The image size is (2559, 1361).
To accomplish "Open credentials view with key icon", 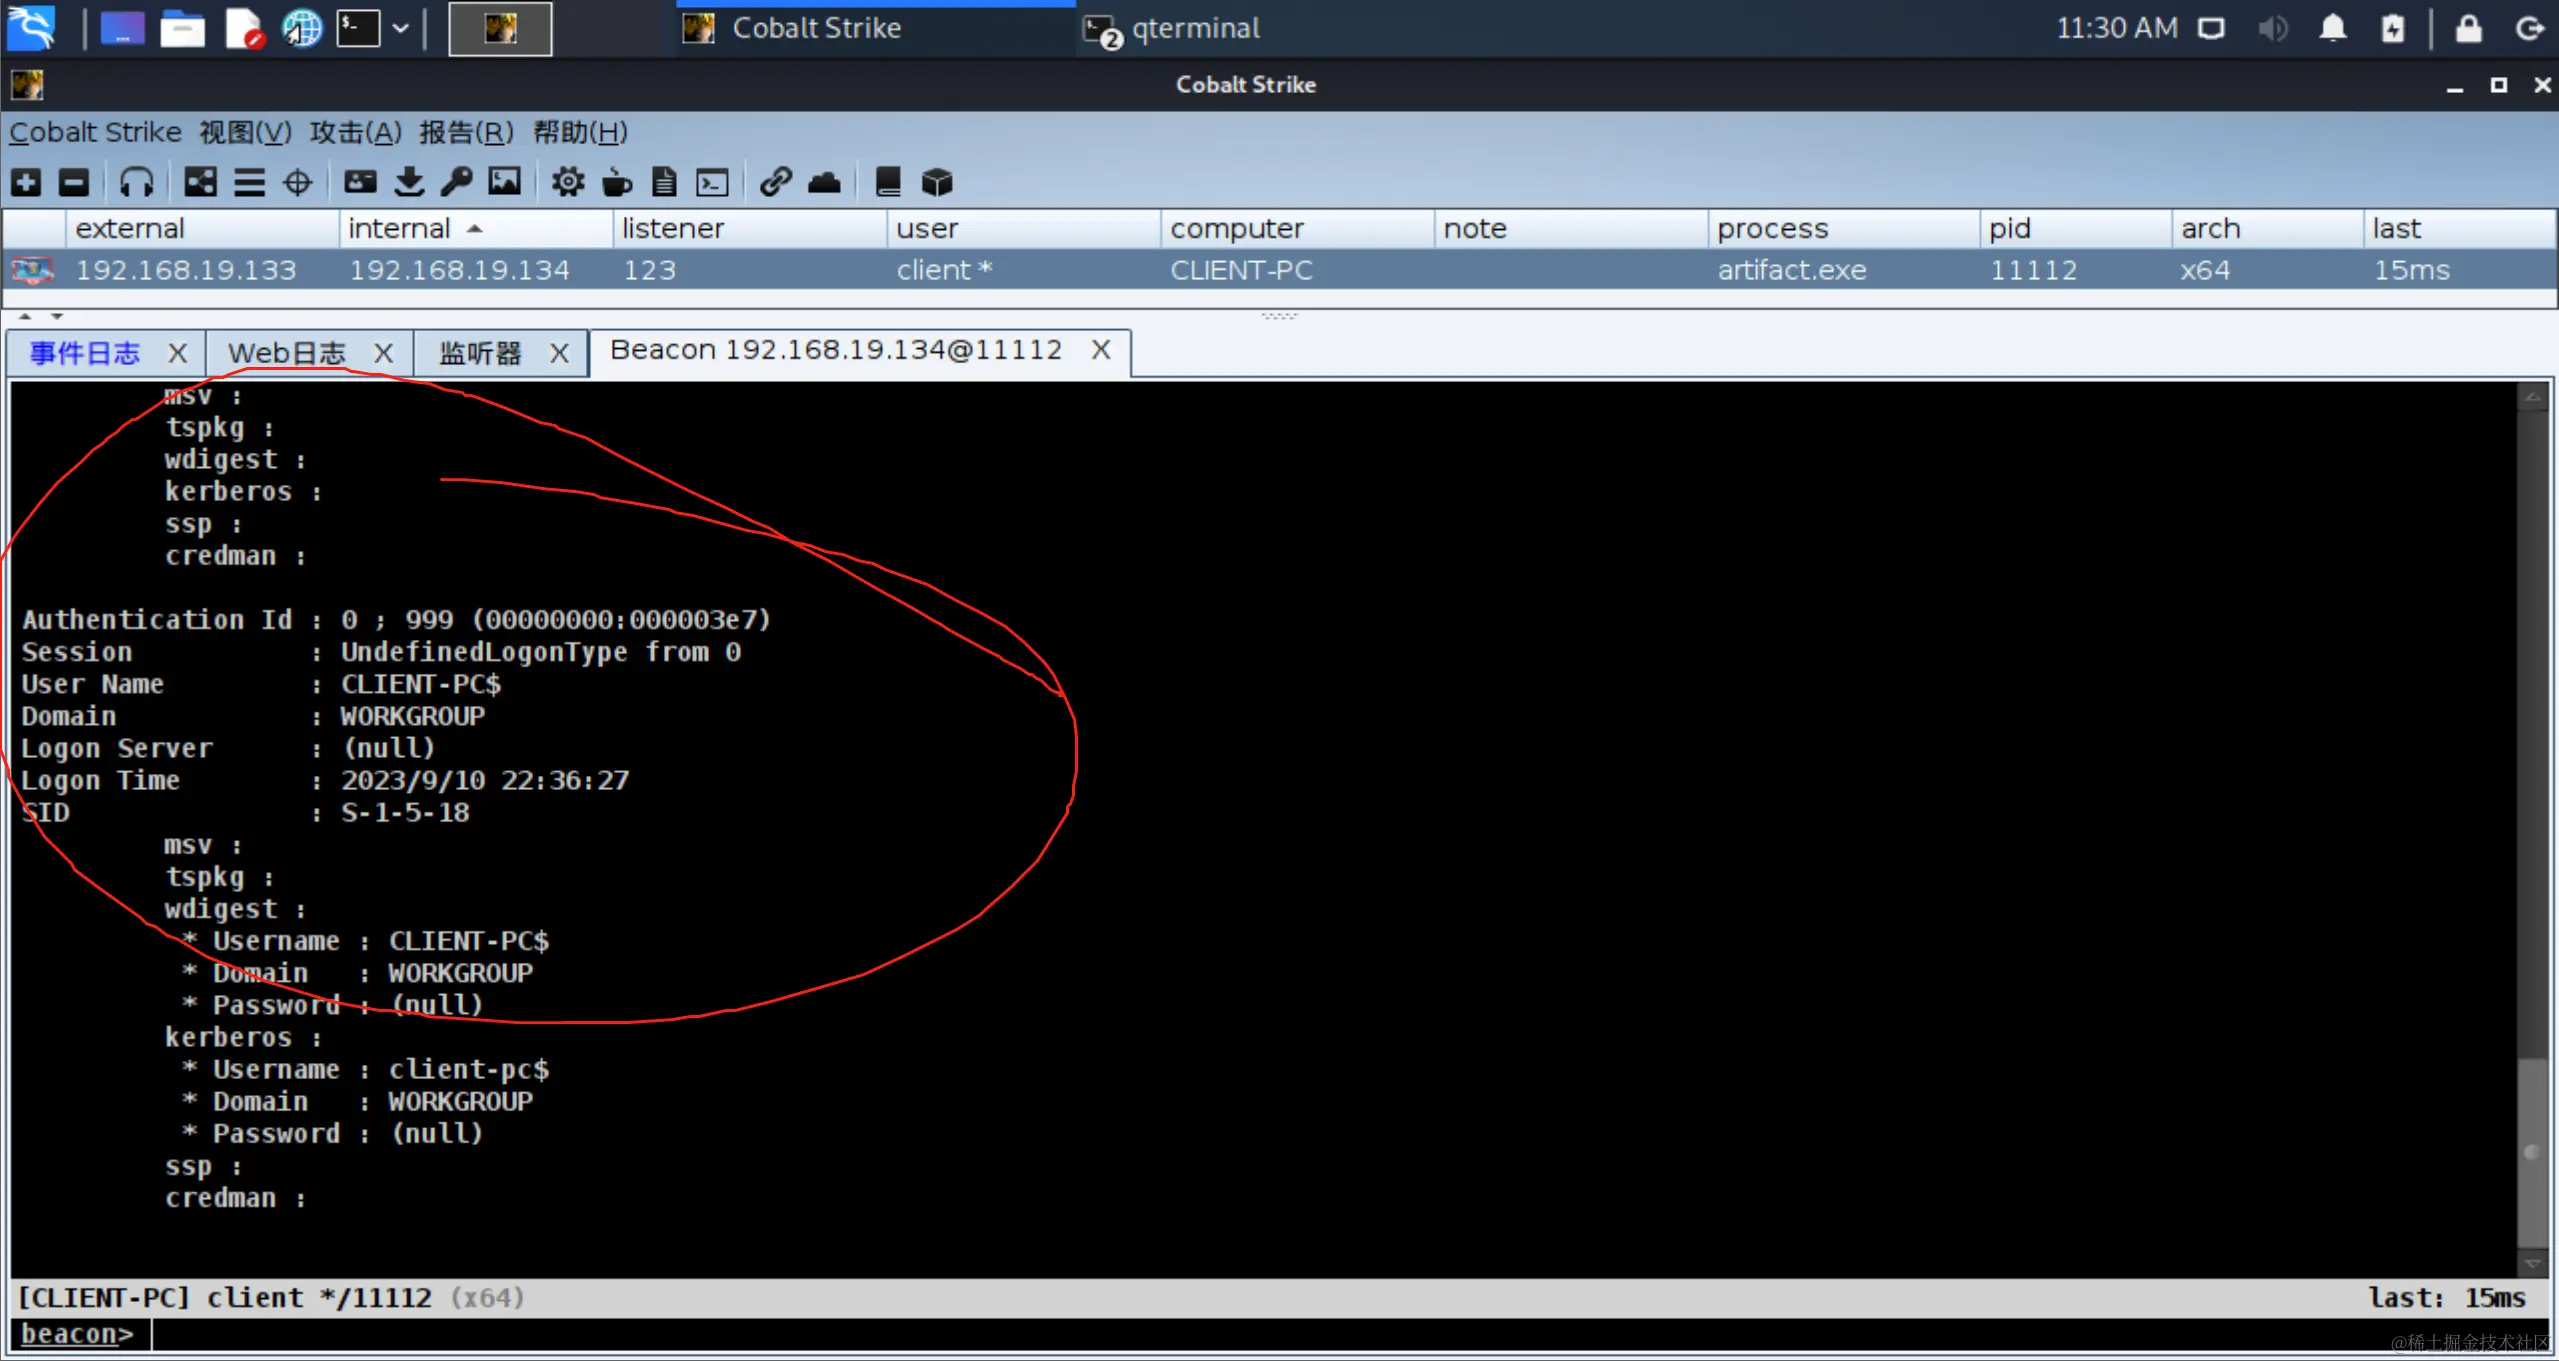I will [457, 182].
